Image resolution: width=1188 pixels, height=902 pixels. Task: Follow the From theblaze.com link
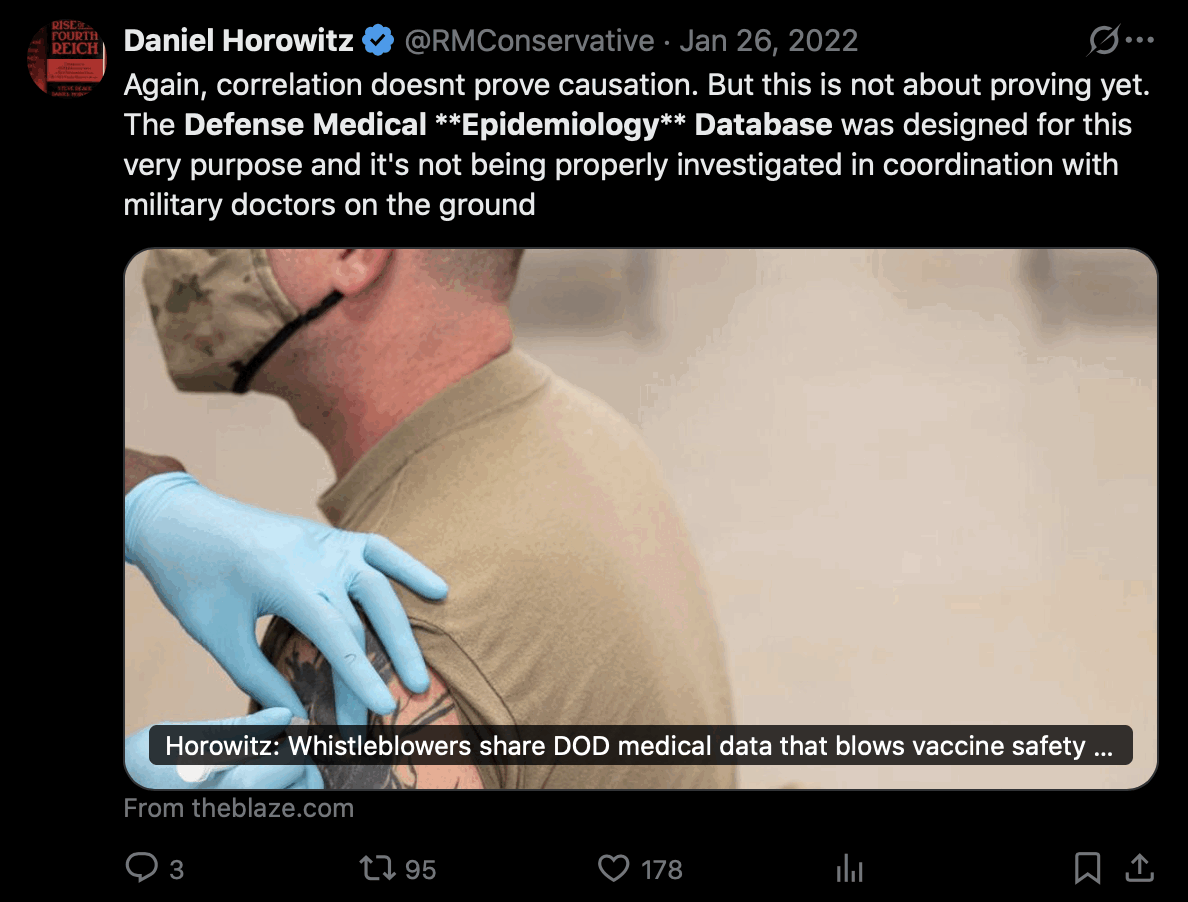pos(239,808)
